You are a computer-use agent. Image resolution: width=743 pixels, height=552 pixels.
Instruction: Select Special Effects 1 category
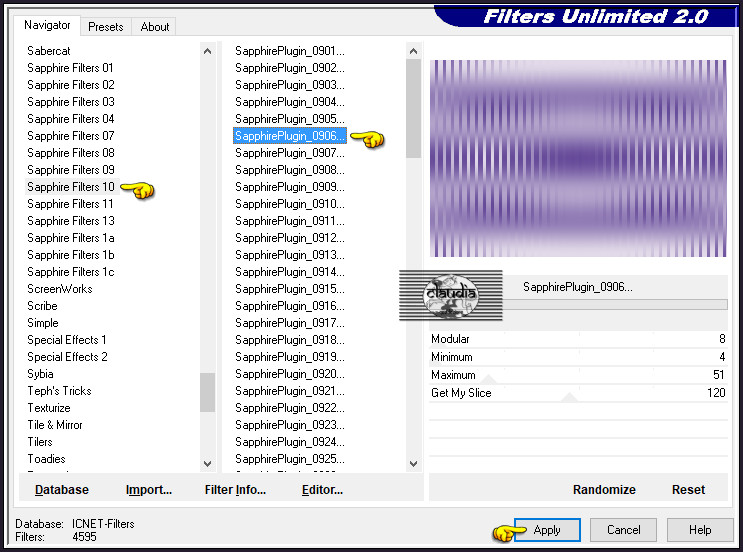pos(67,340)
